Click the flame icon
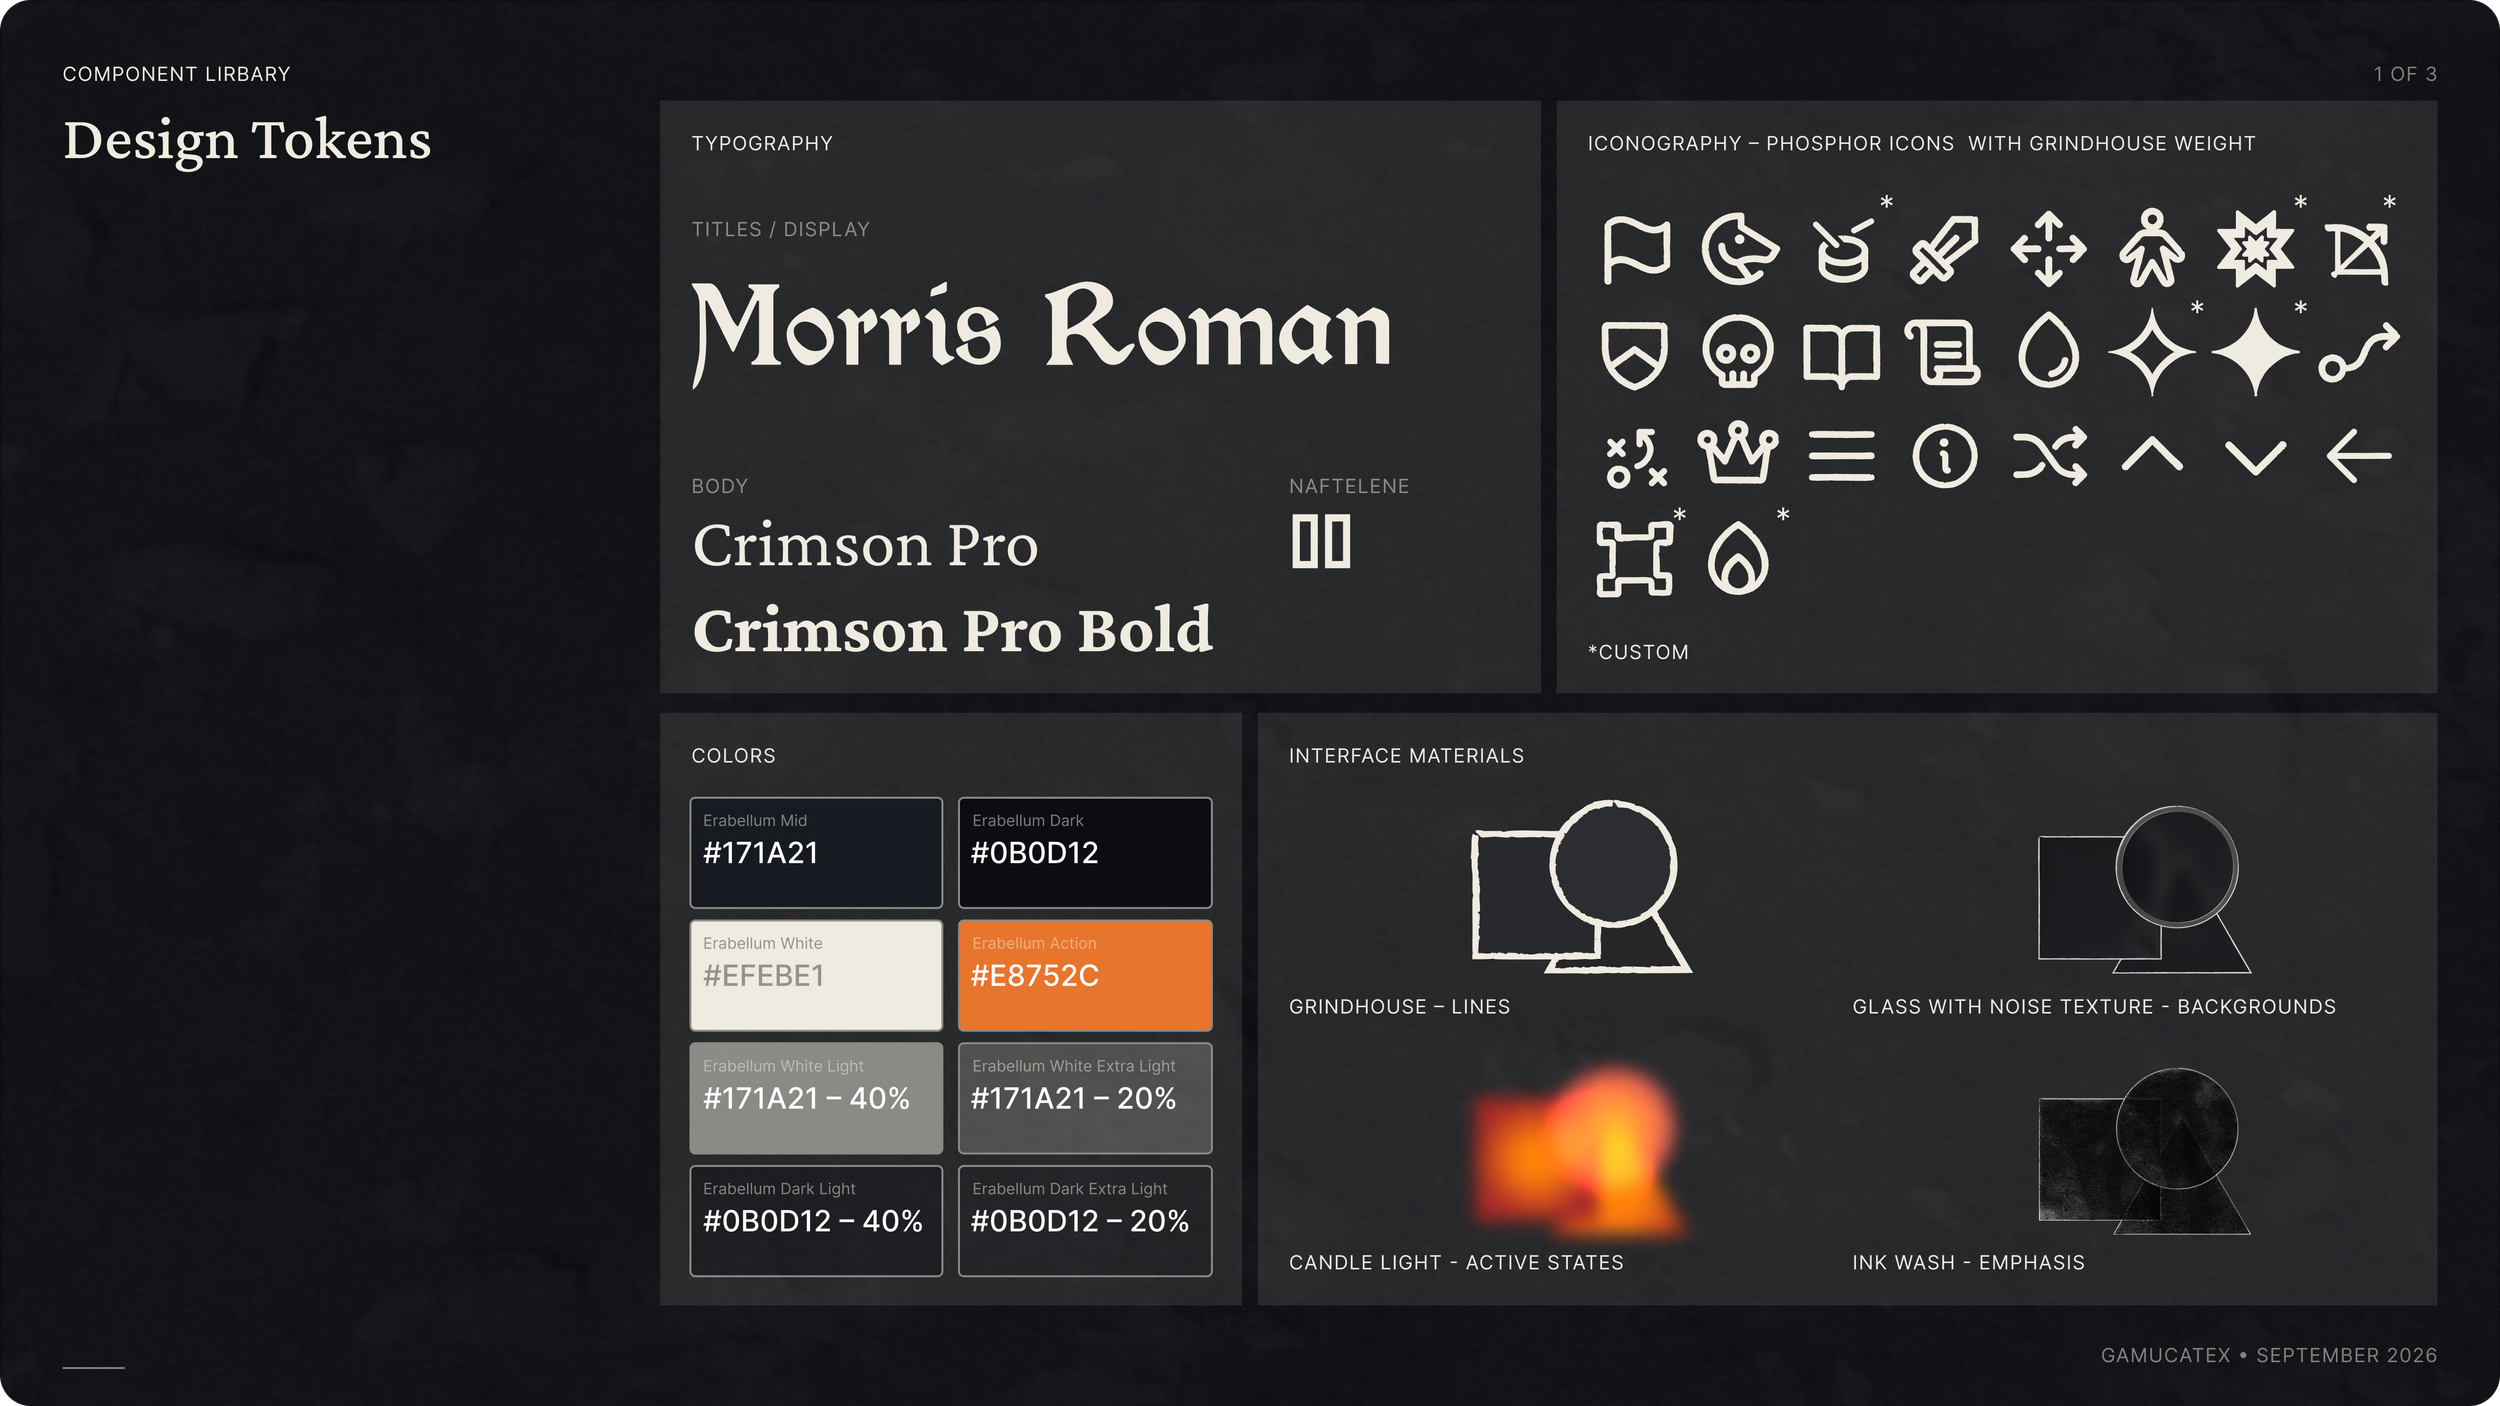The height and width of the screenshot is (1406, 2500). 1738,558
